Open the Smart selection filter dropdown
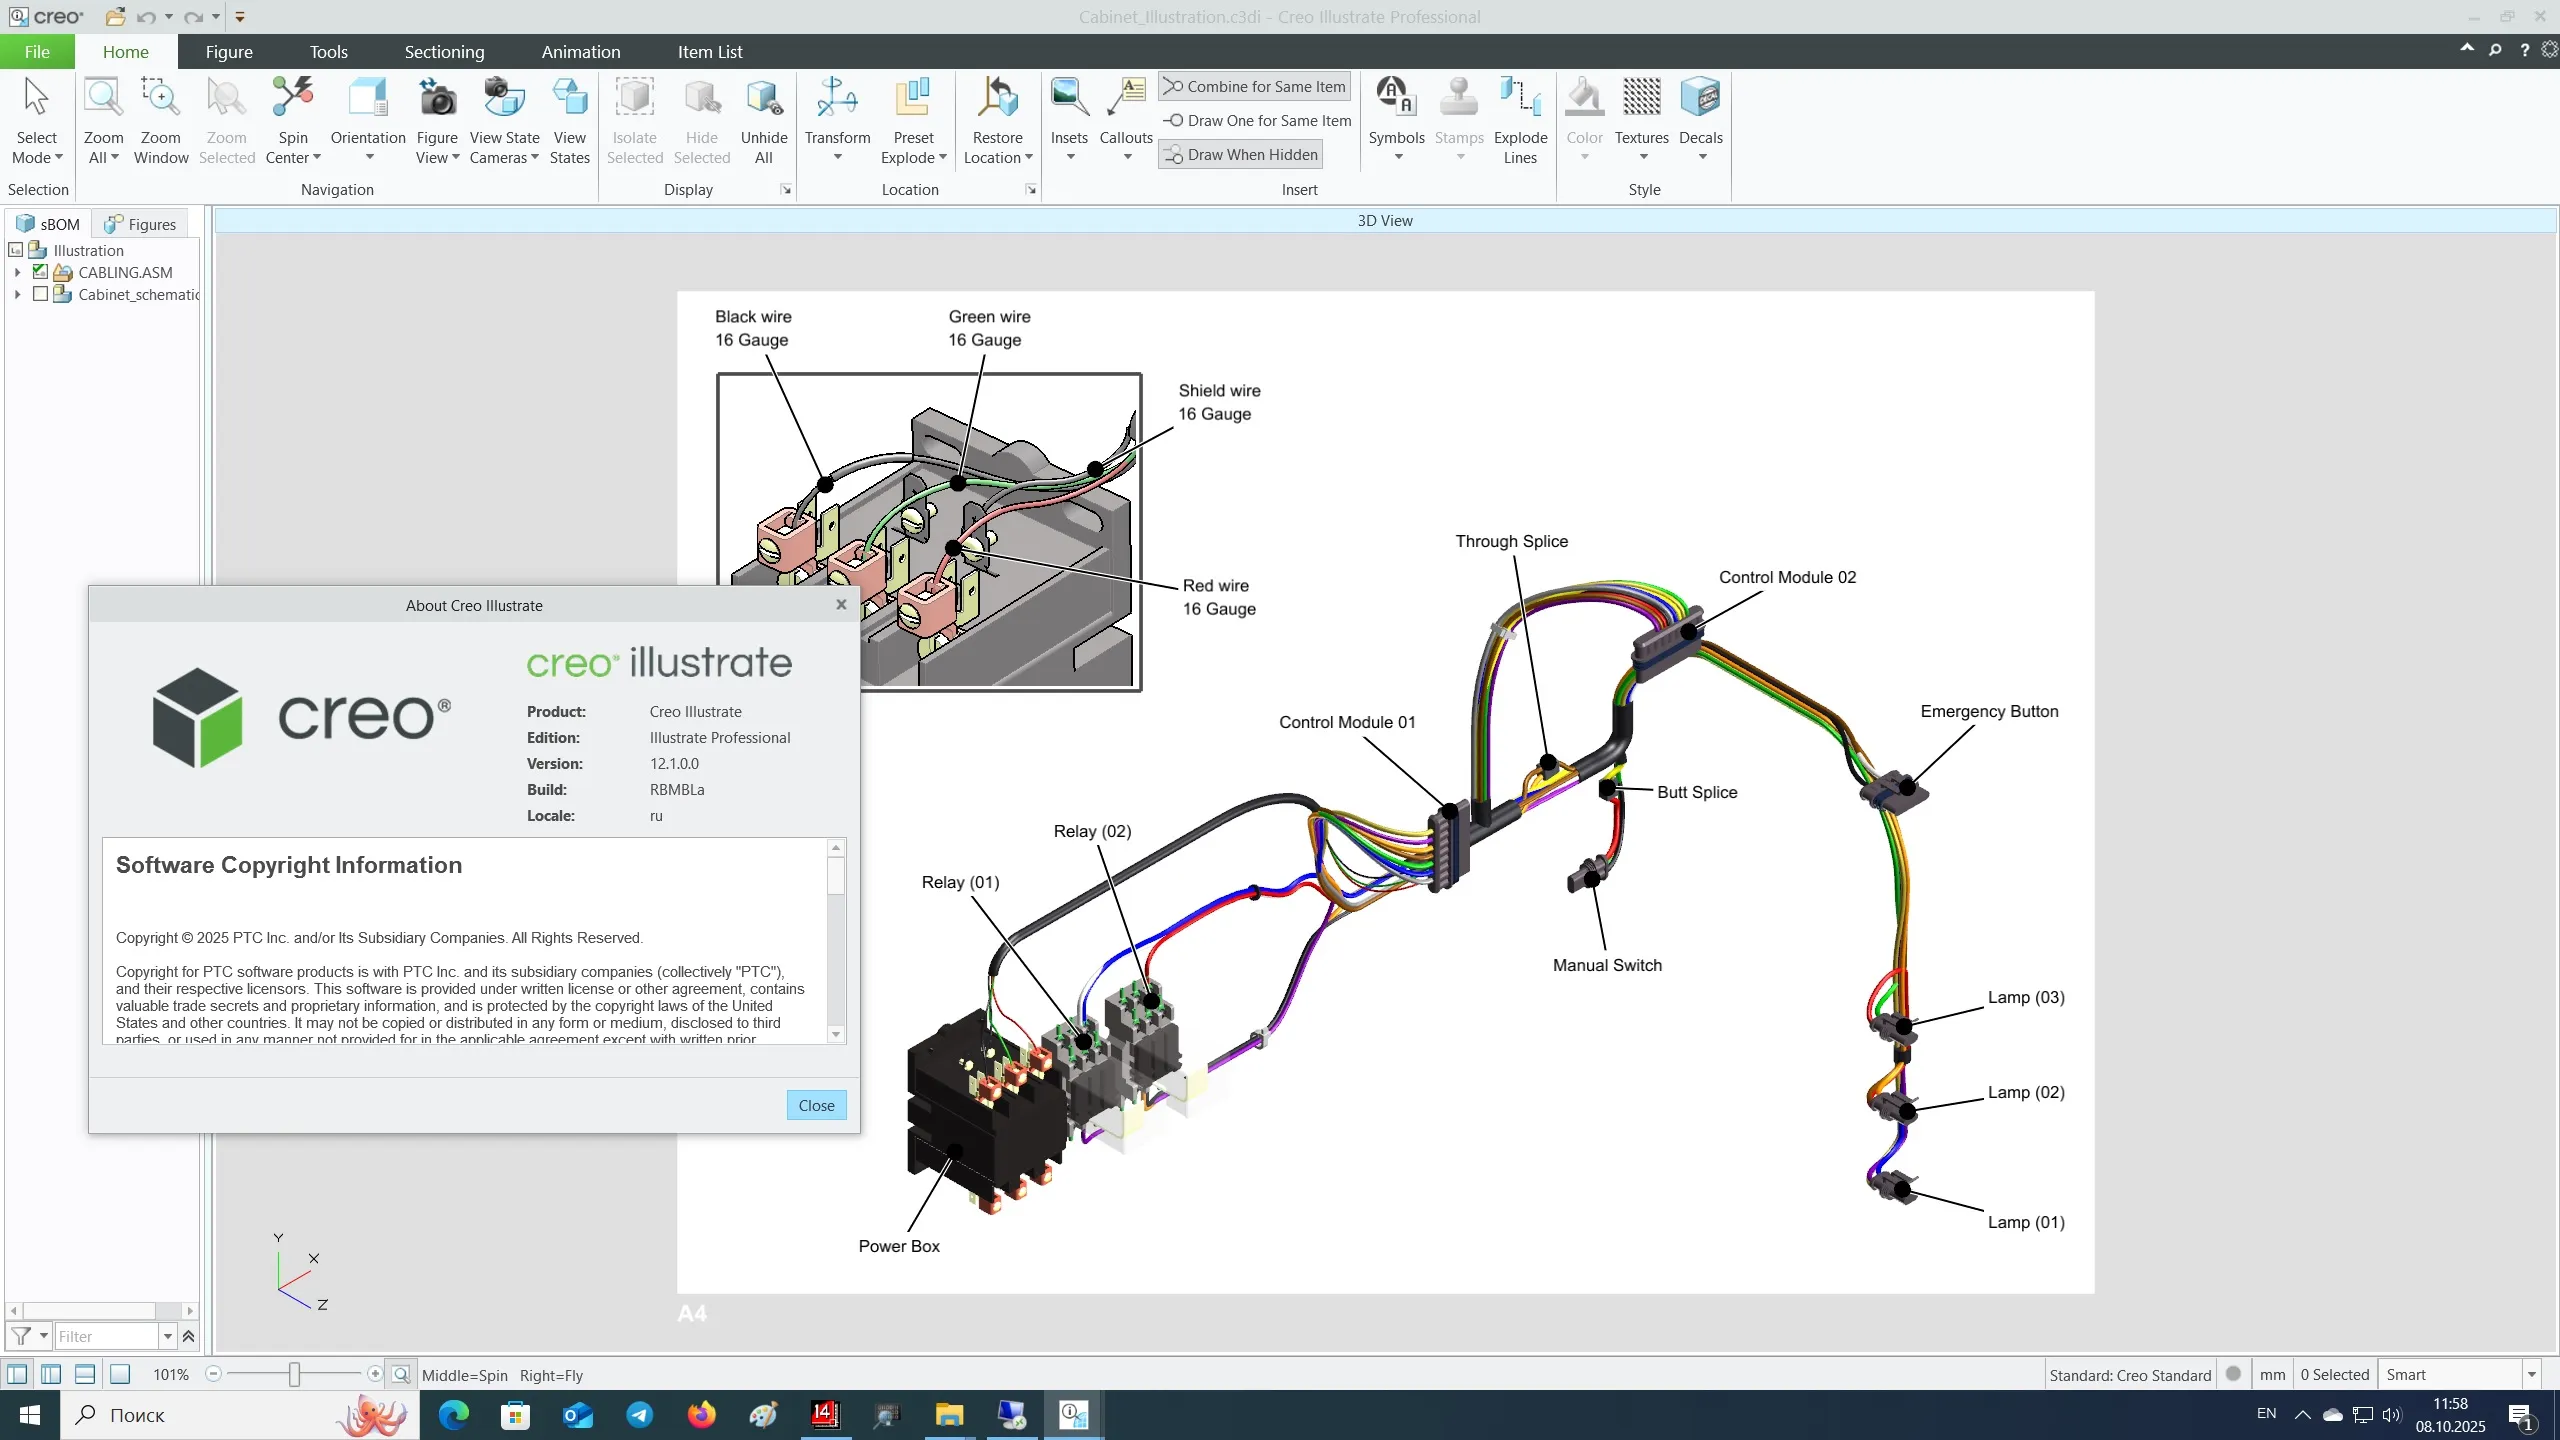 pos(2531,1375)
